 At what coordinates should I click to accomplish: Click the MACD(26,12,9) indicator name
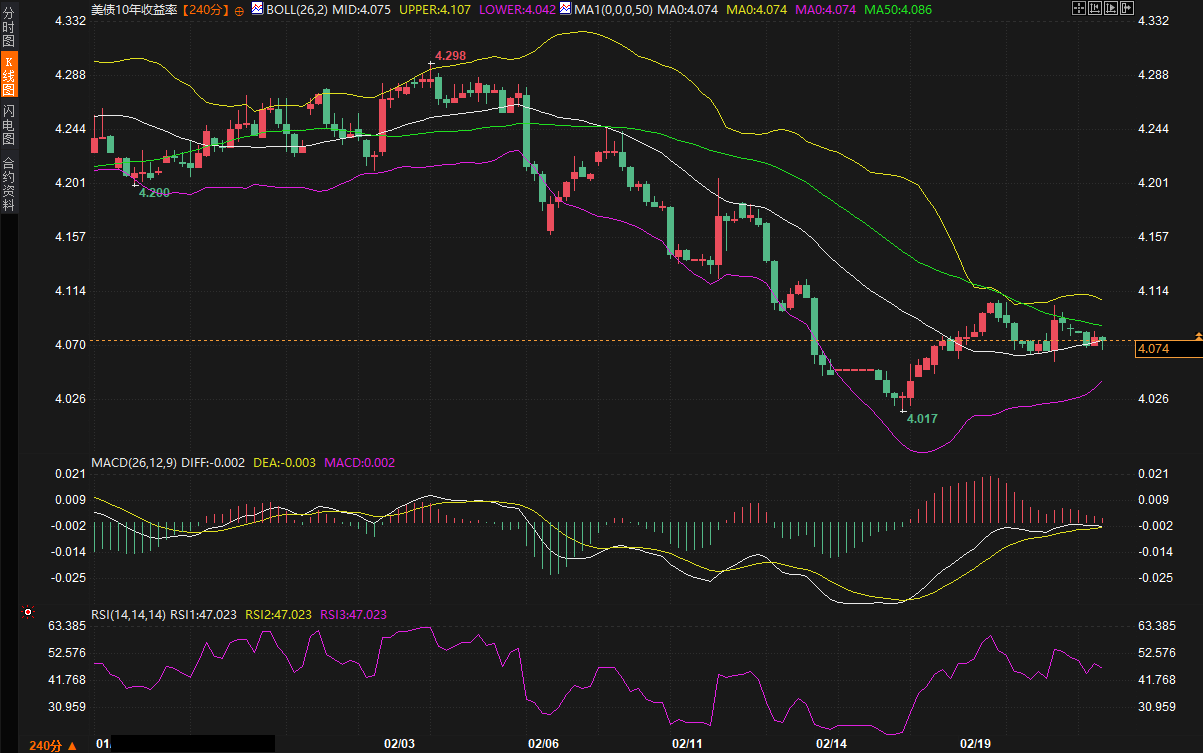click(134, 463)
